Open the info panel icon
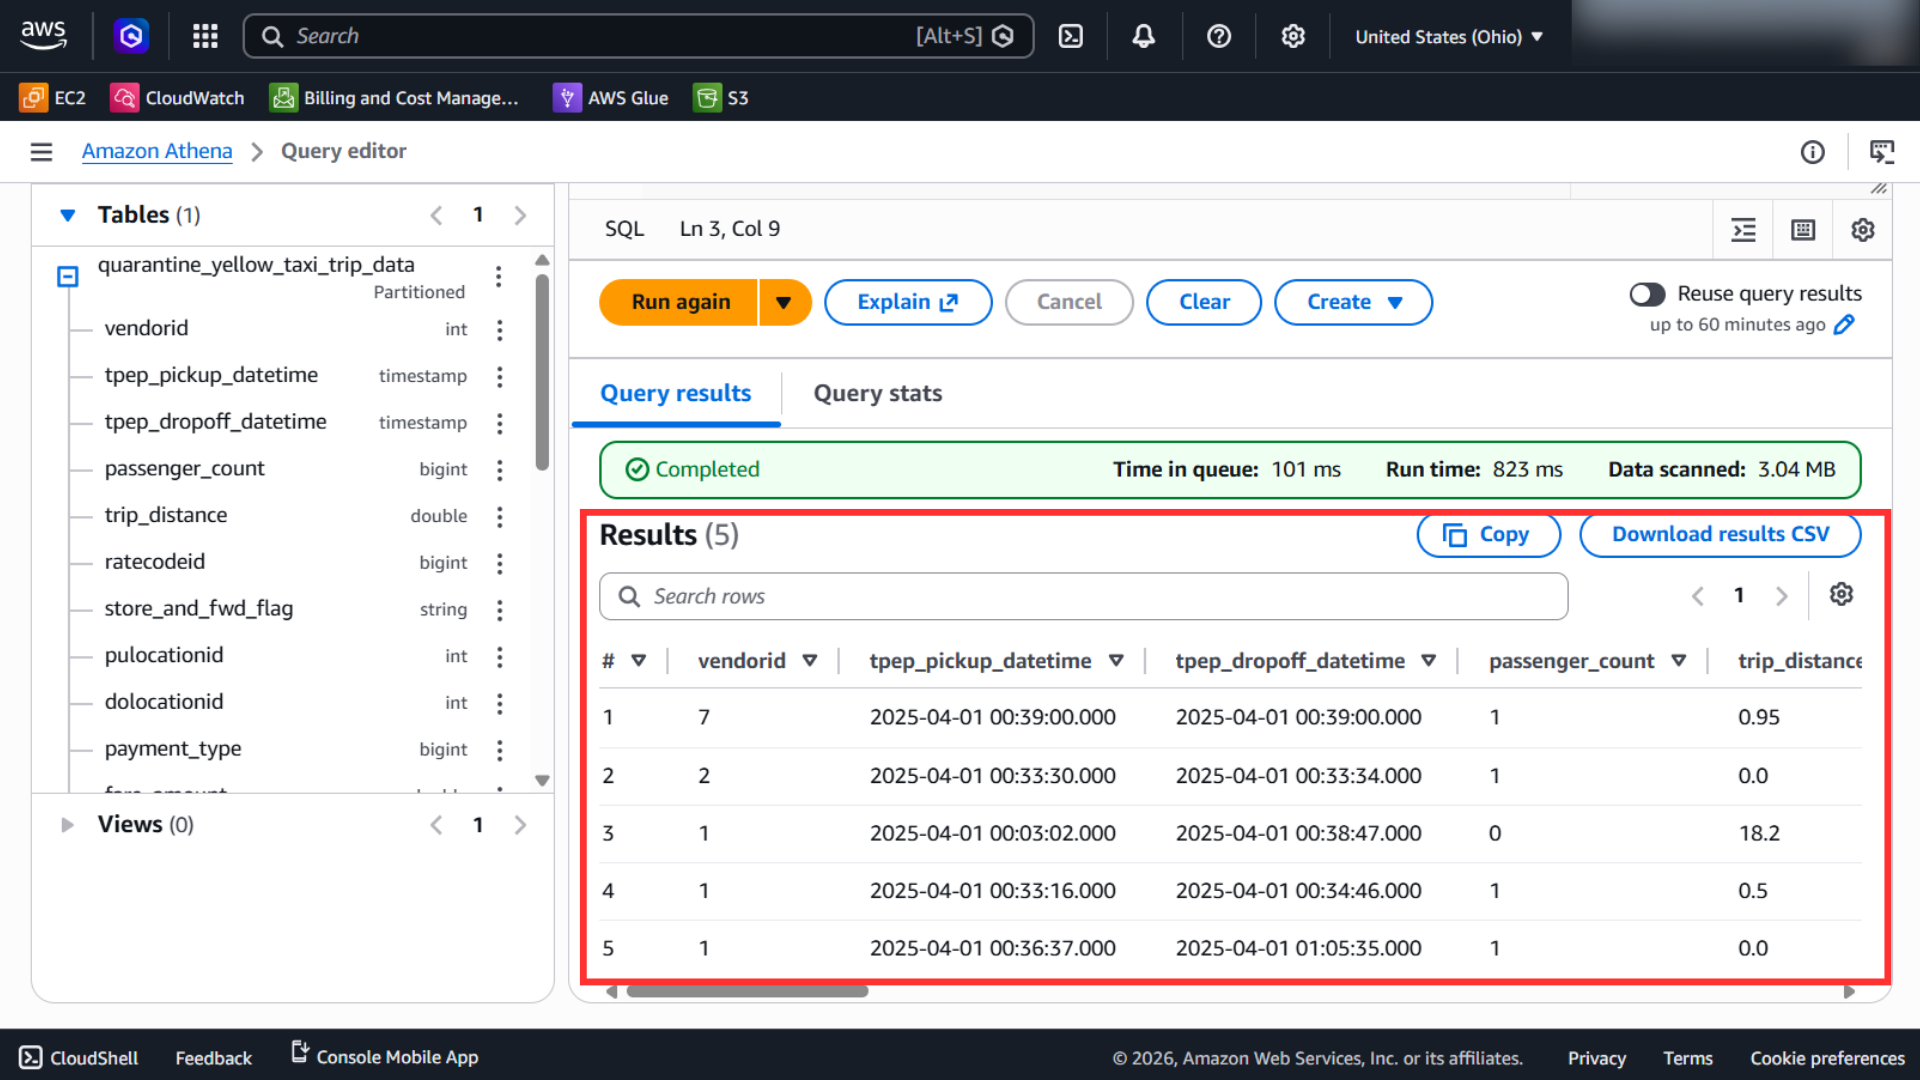This screenshot has width=1920, height=1080. (1812, 152)
